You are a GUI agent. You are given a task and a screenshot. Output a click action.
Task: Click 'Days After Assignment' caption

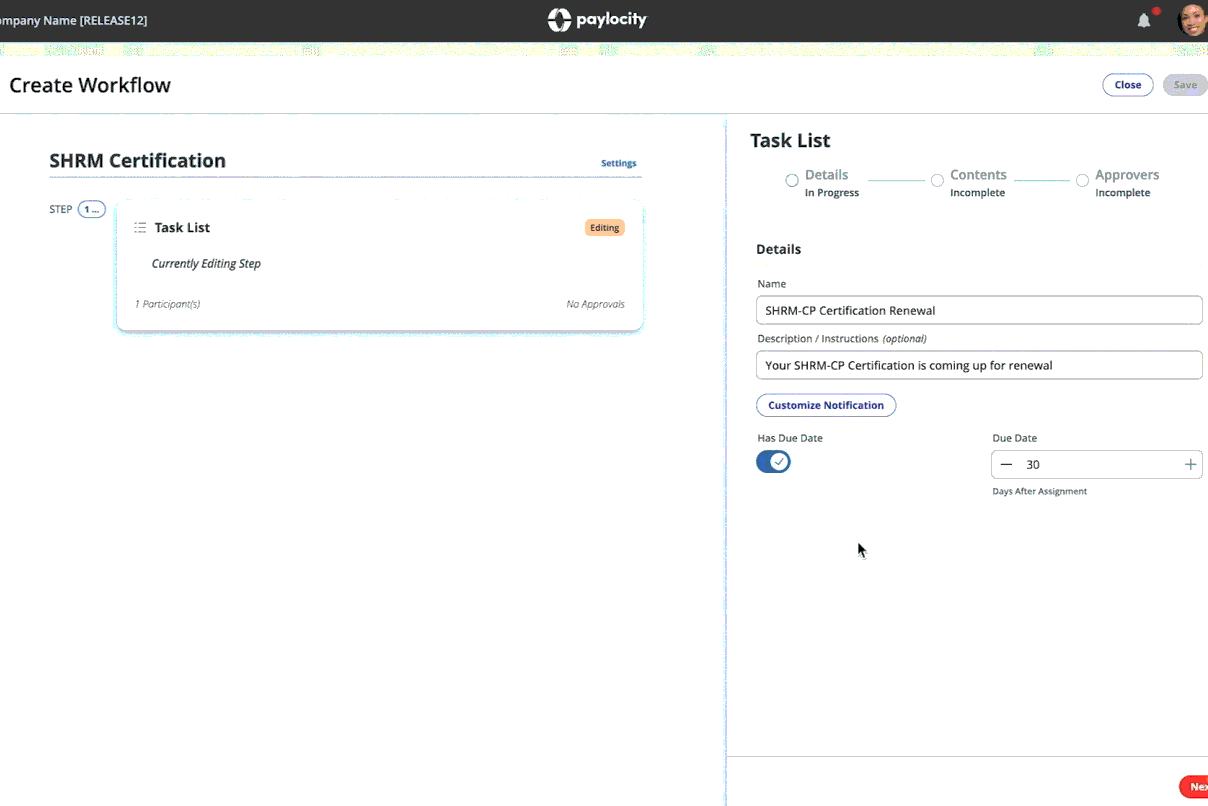1039,491
